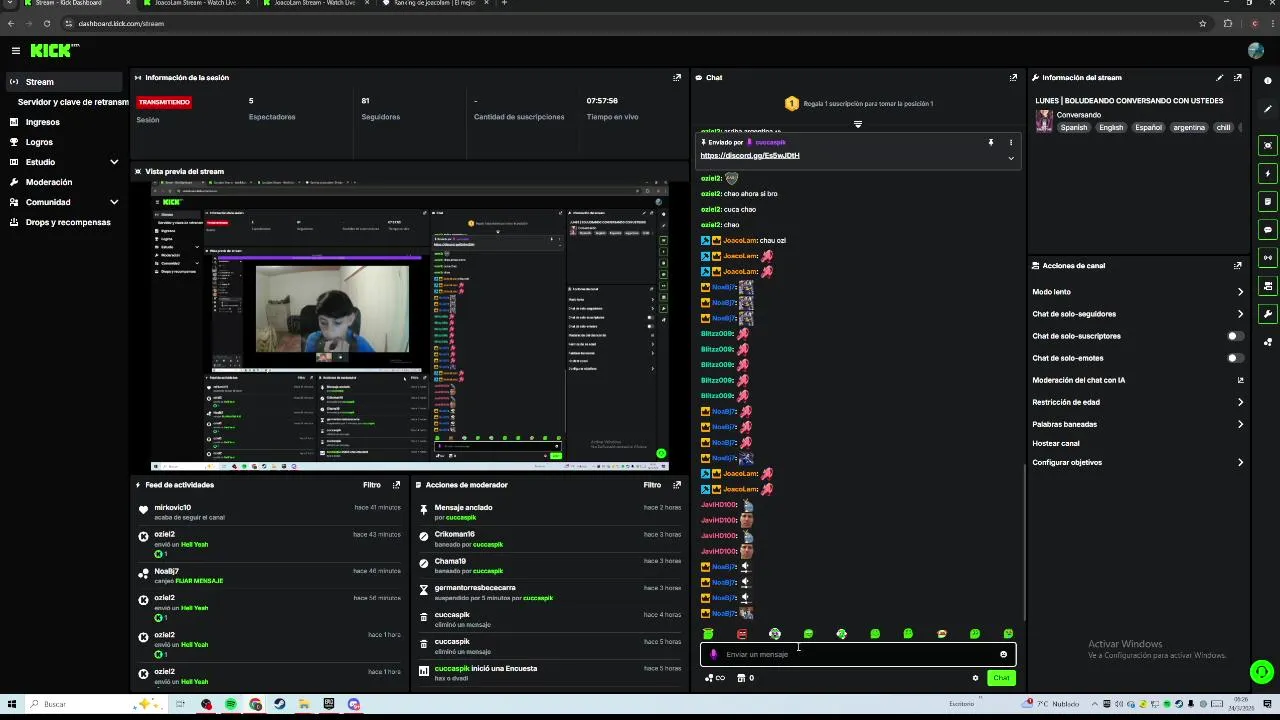Viewport: 1280px width, 720px height.
Task: Pick the red angry emote in emote bar
Action: 742,634
